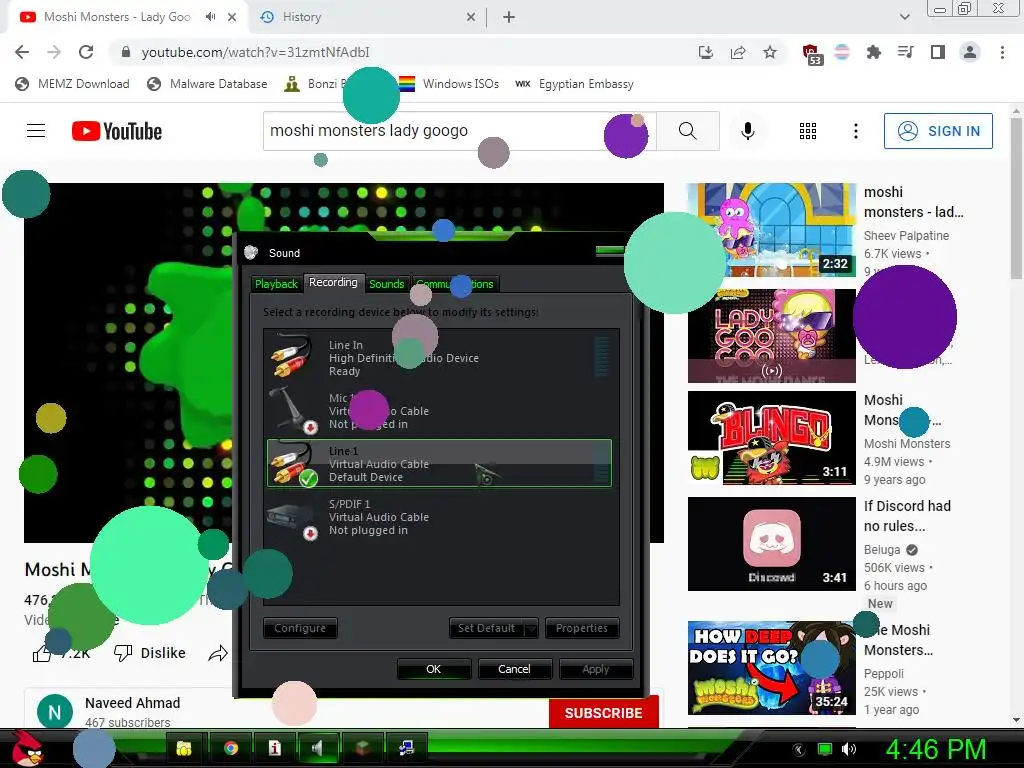Click the Apply button
This screenshot has width=1024, height=768.
(x=596, y=669)
